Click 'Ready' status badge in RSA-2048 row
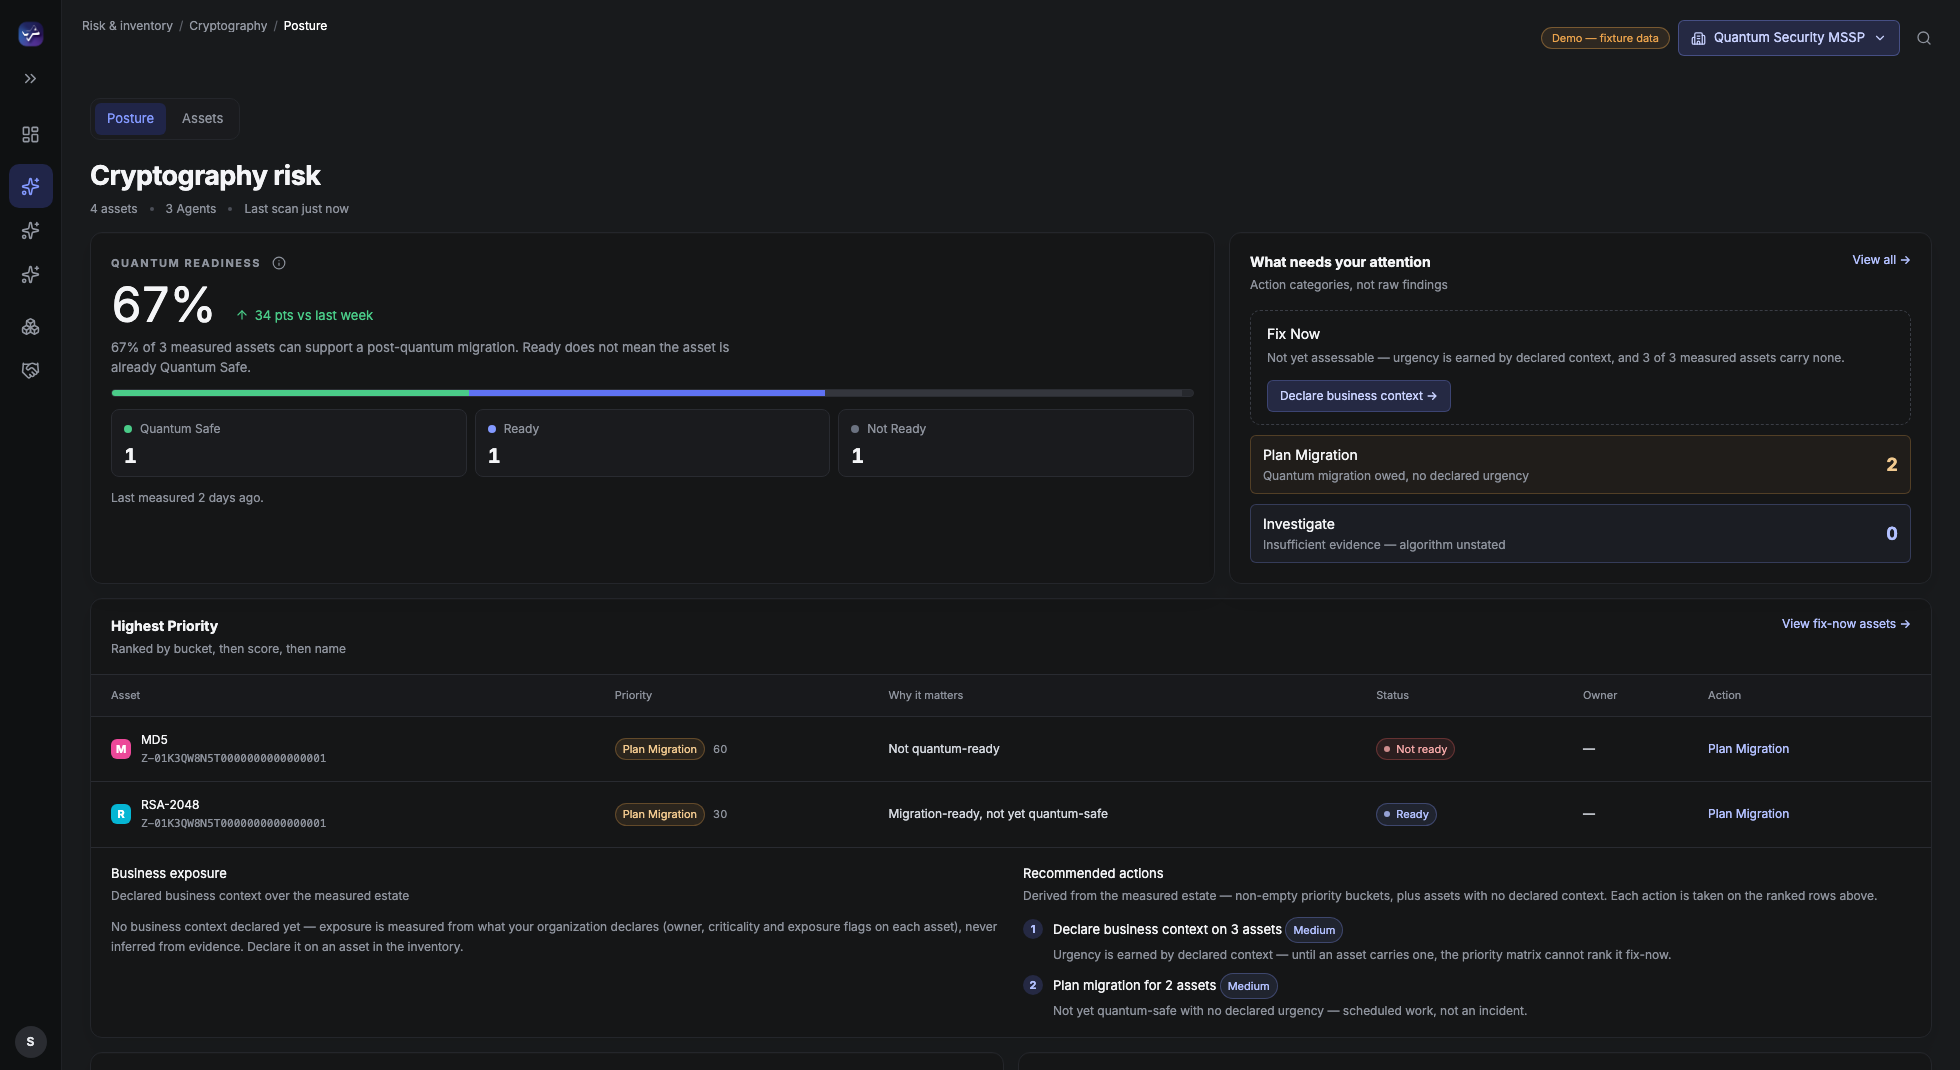 [1406, 814]
